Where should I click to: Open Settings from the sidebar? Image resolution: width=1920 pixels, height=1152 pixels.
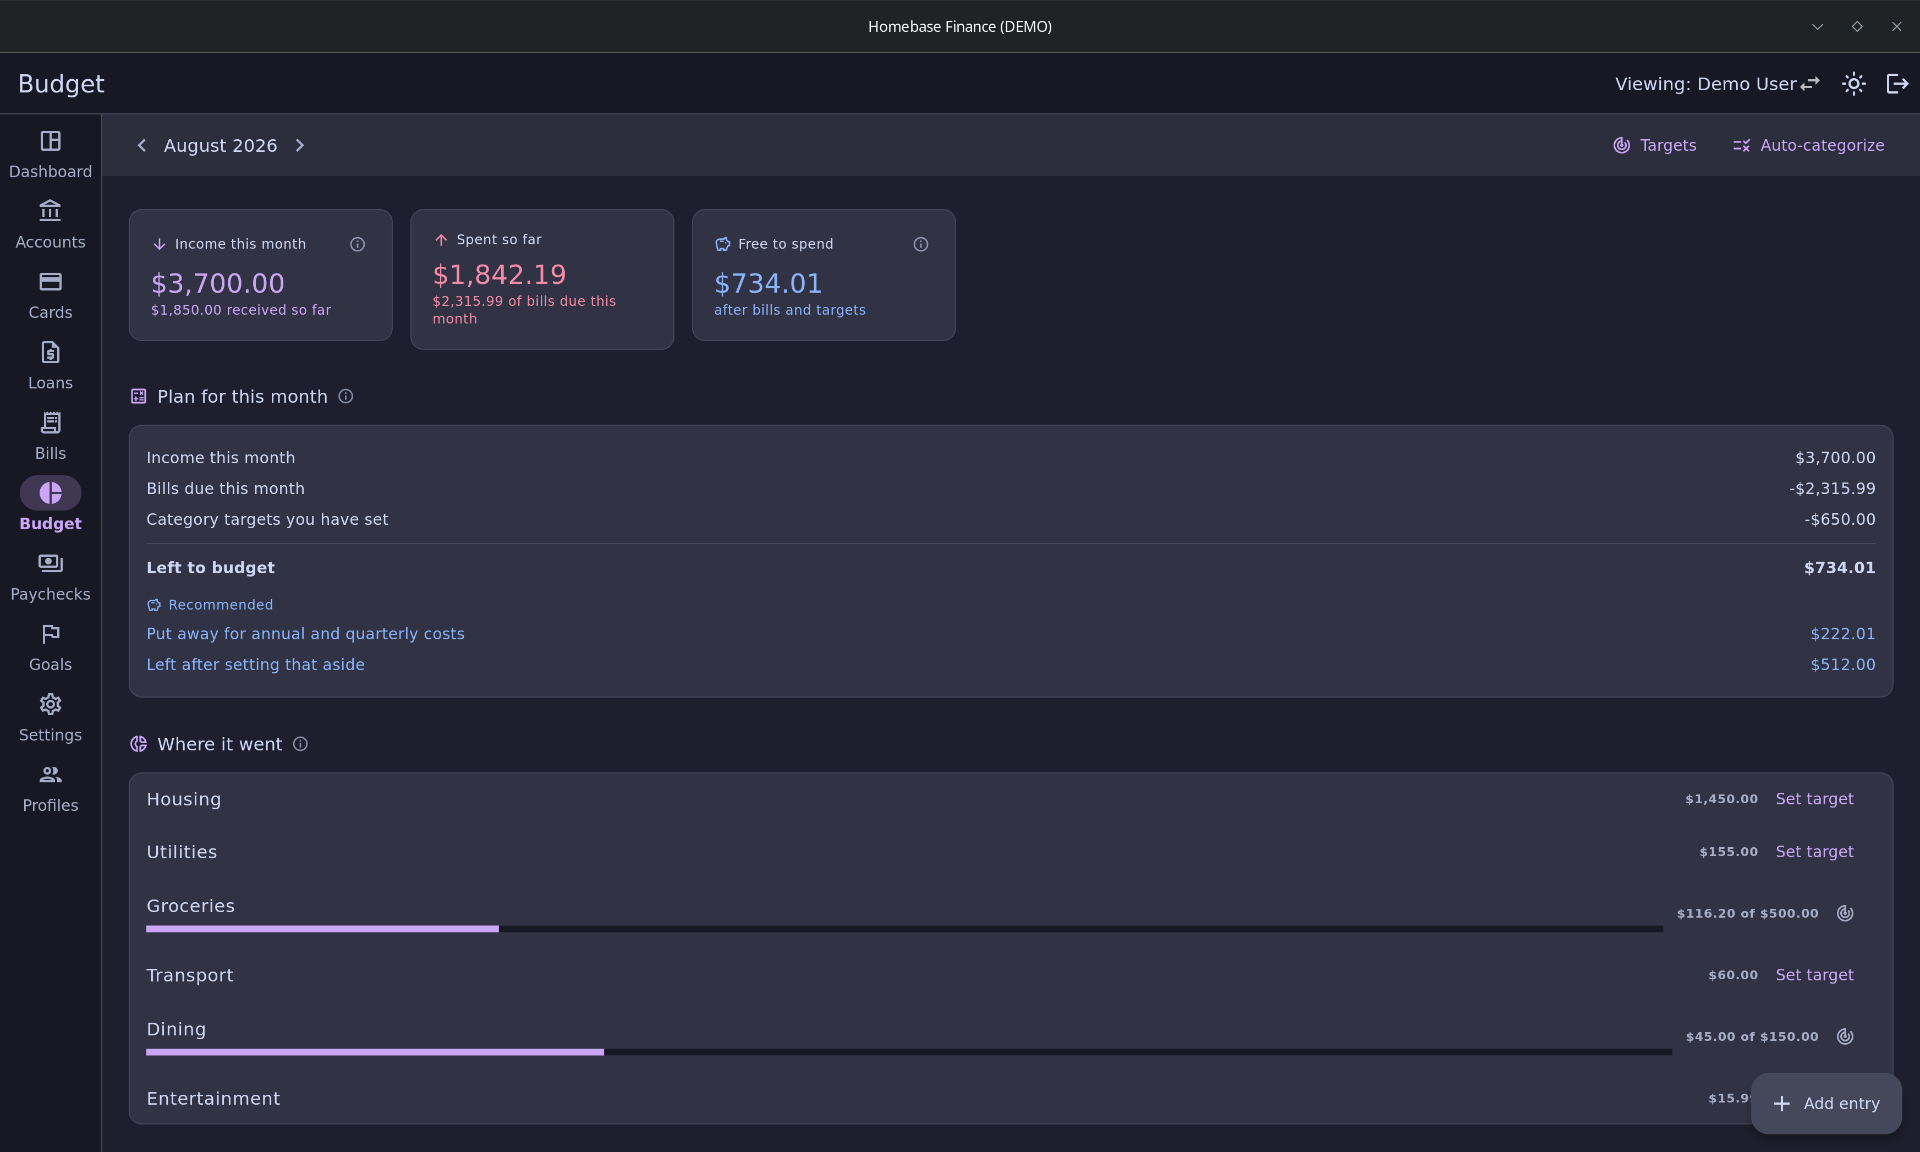pos(50,718)
